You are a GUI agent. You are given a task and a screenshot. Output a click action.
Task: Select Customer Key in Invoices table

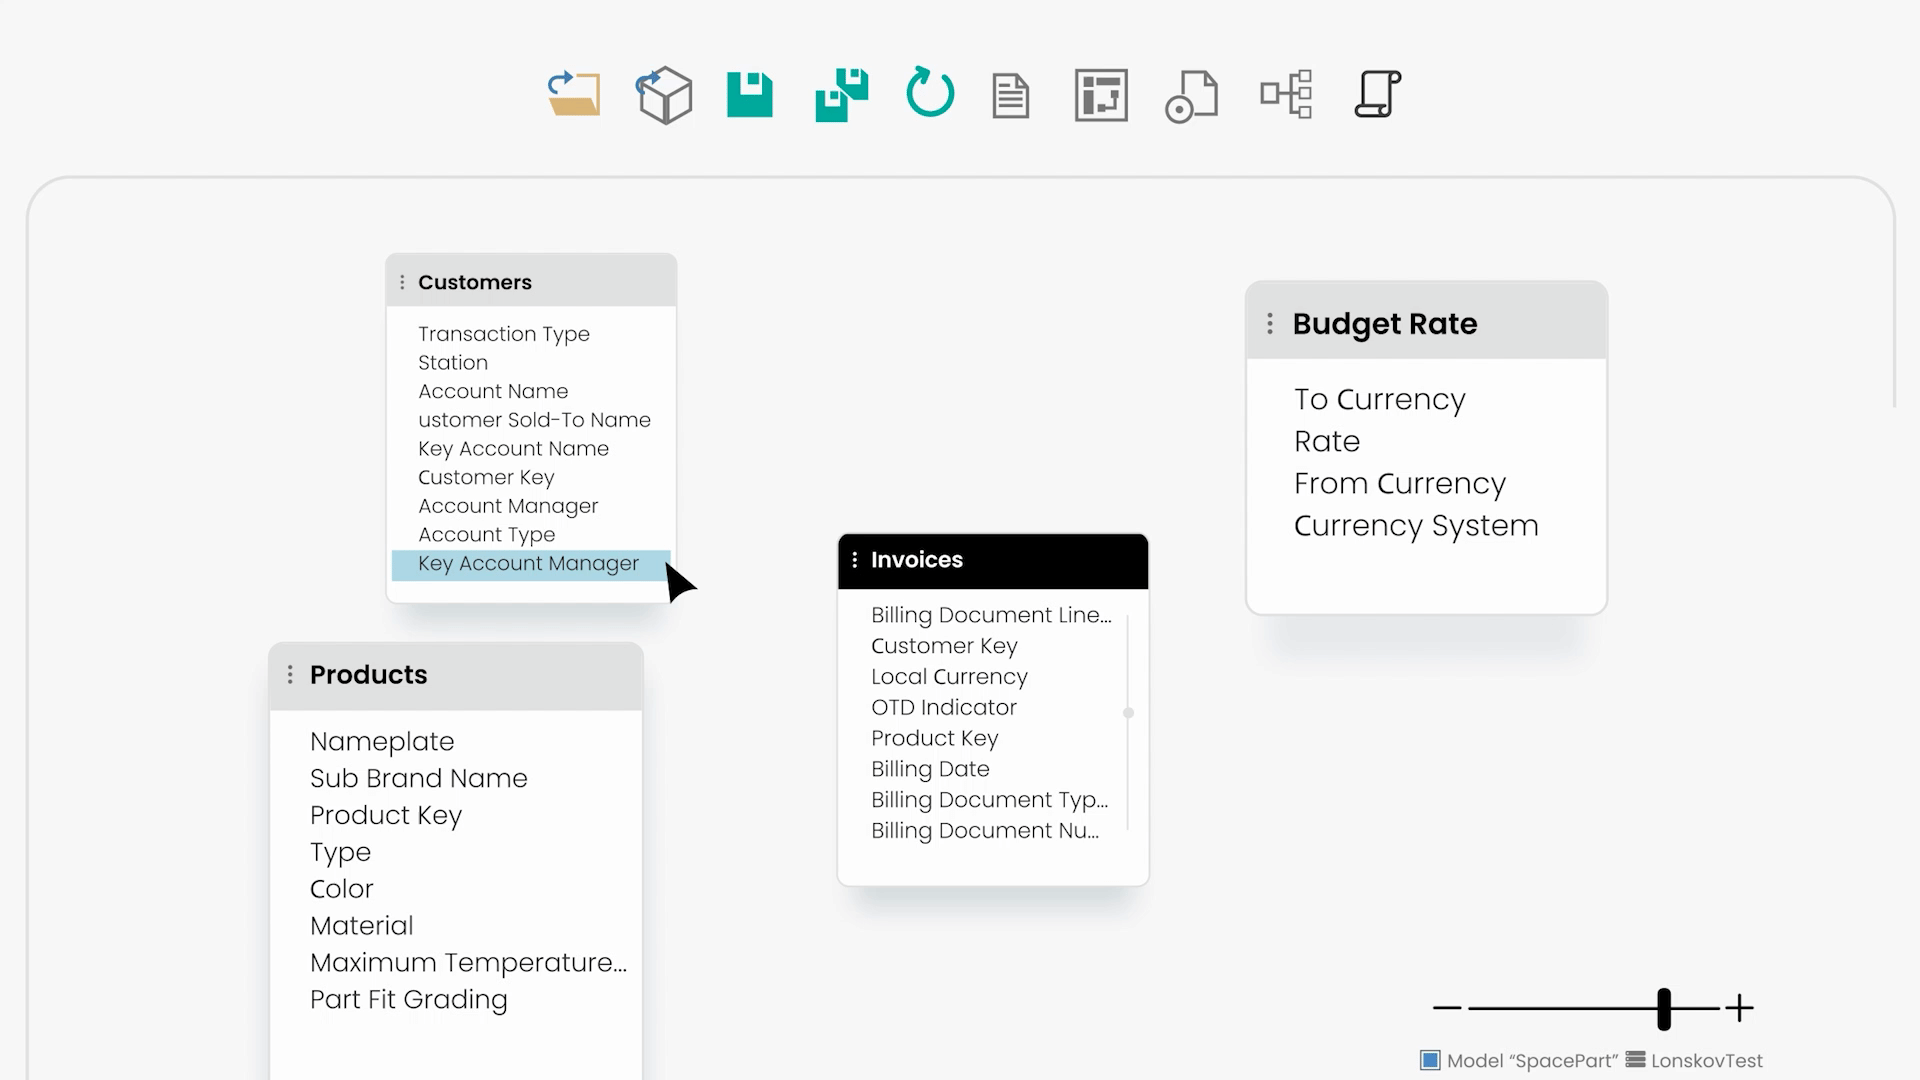coord(944,647)
